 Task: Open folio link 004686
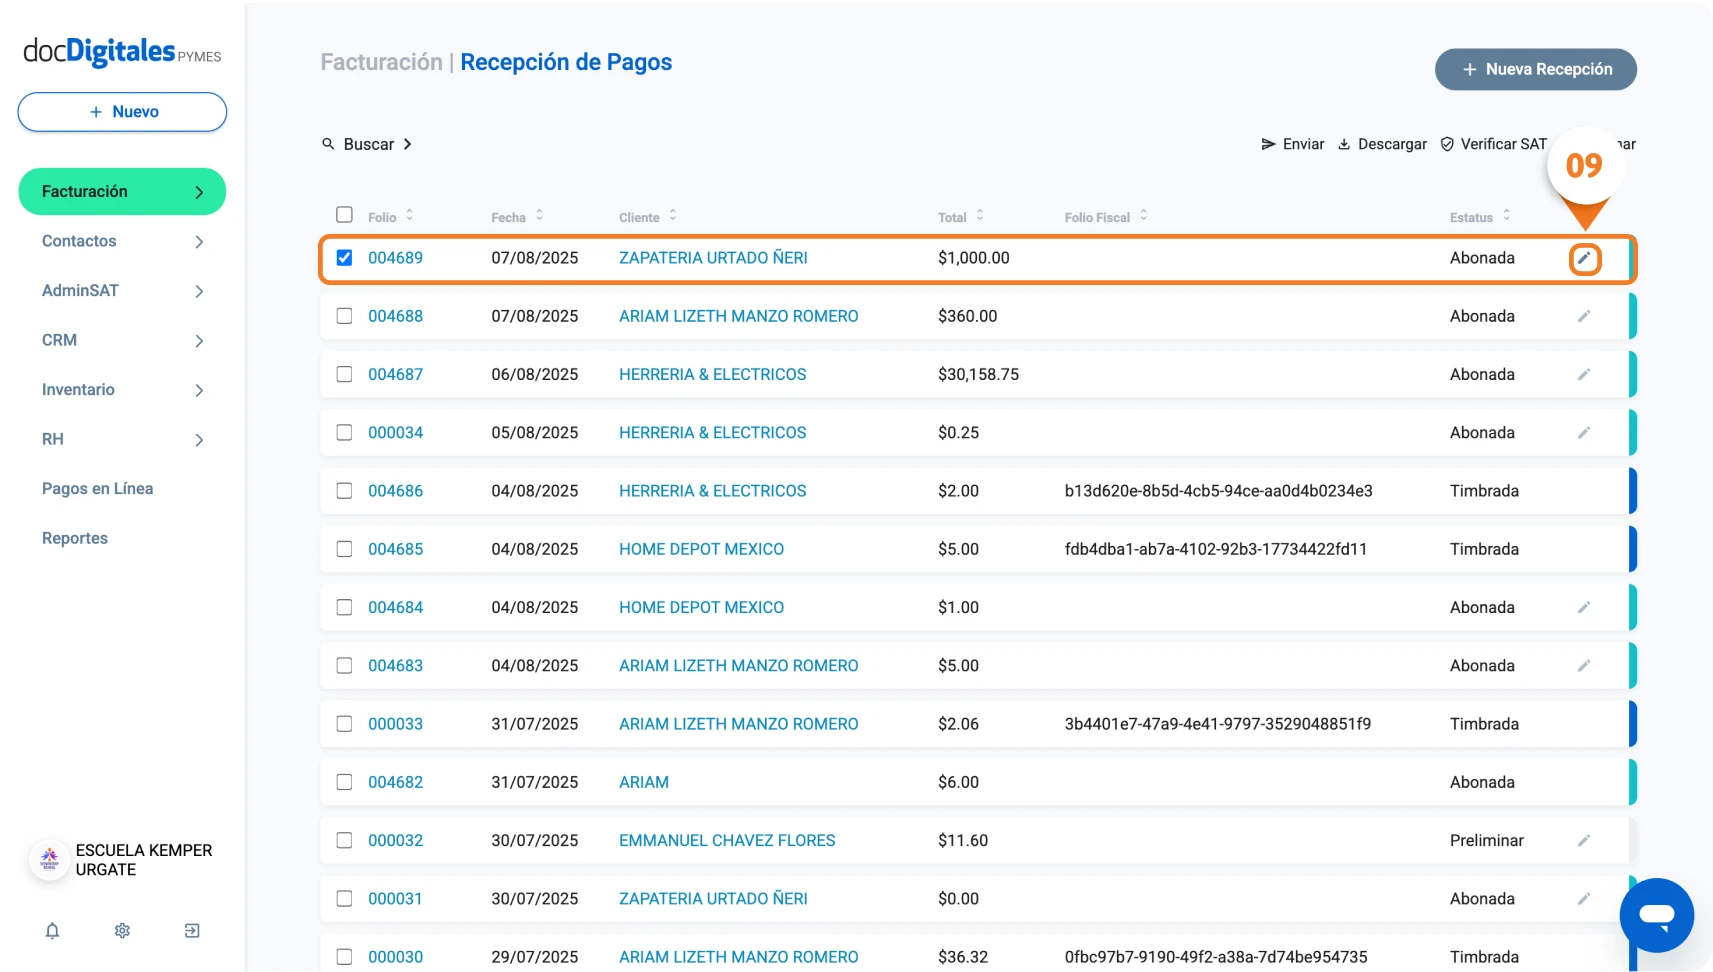[x=395, y=491]
